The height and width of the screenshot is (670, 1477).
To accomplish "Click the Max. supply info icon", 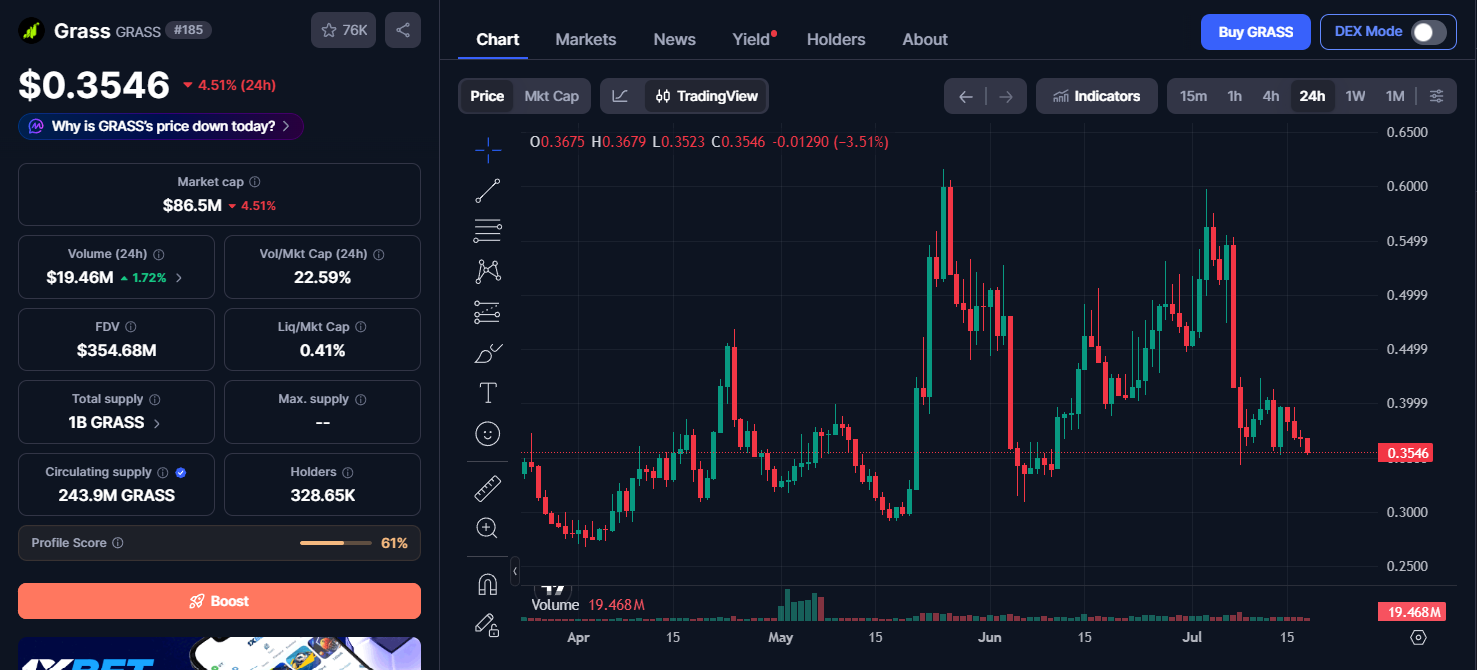I will tap(361, 399).
